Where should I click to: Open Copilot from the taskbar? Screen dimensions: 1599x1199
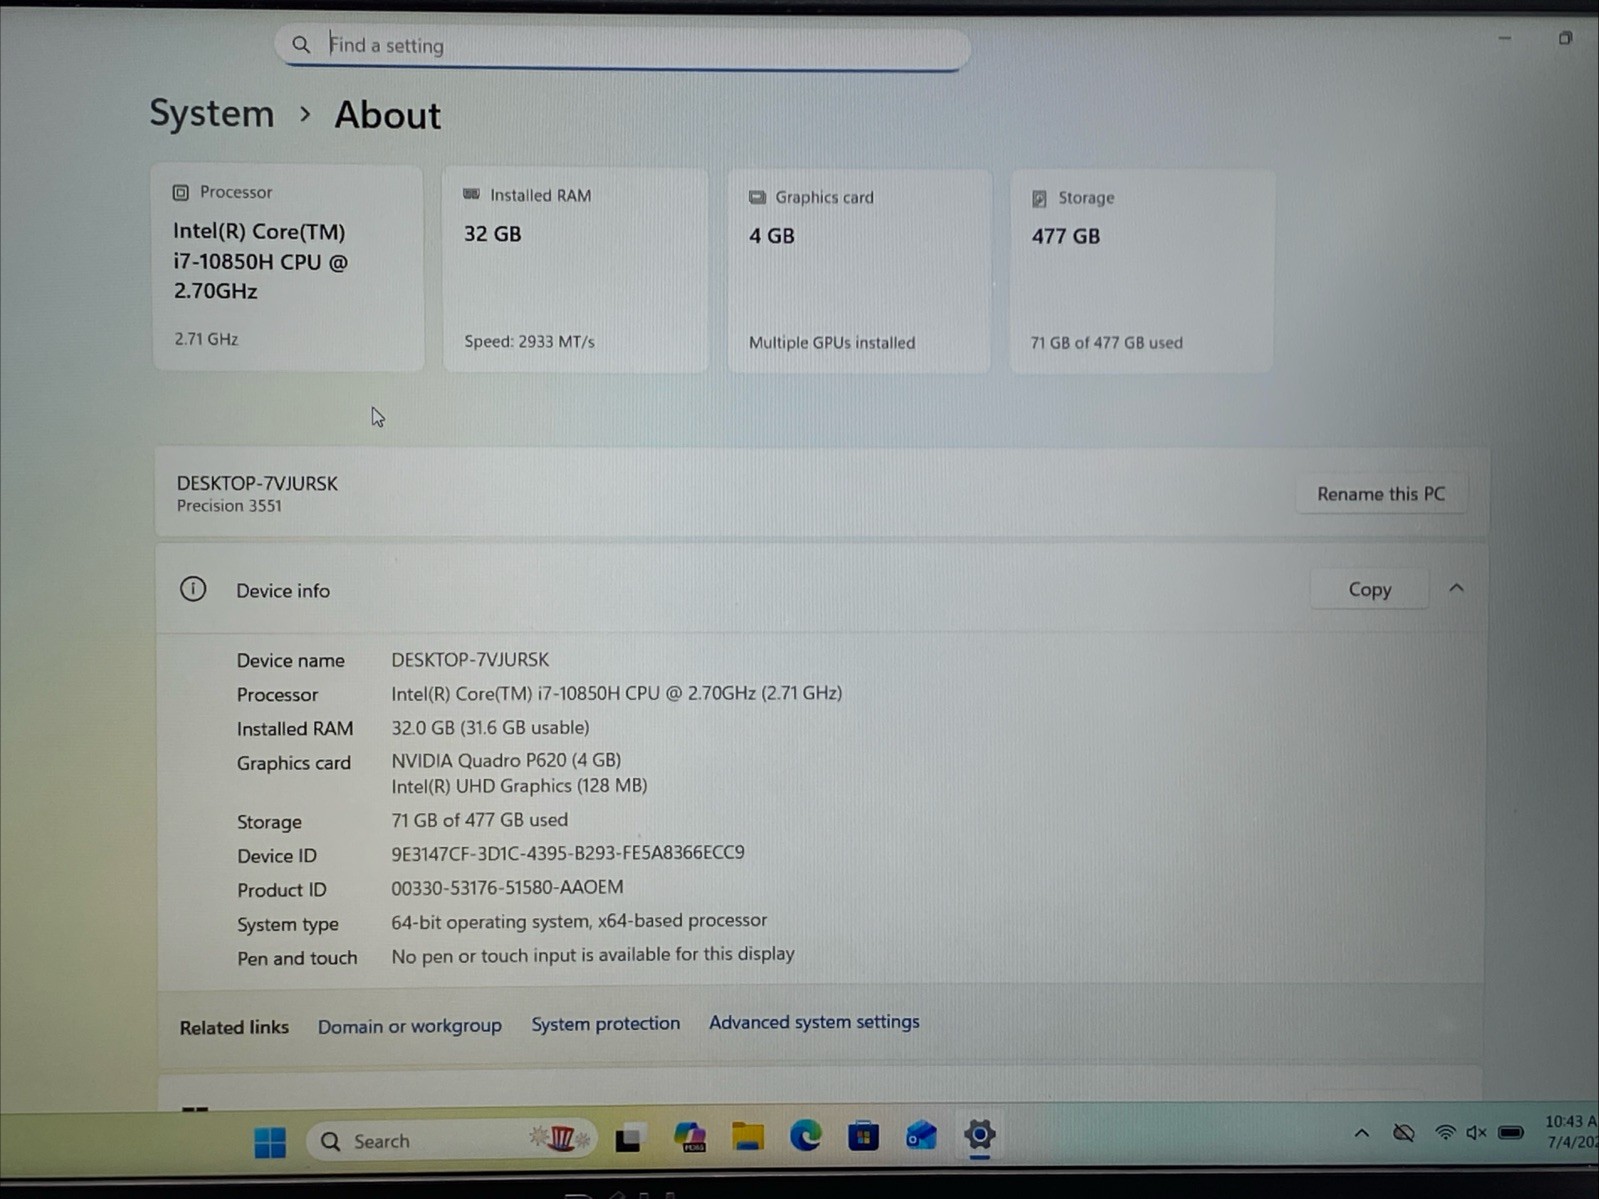689,1137
